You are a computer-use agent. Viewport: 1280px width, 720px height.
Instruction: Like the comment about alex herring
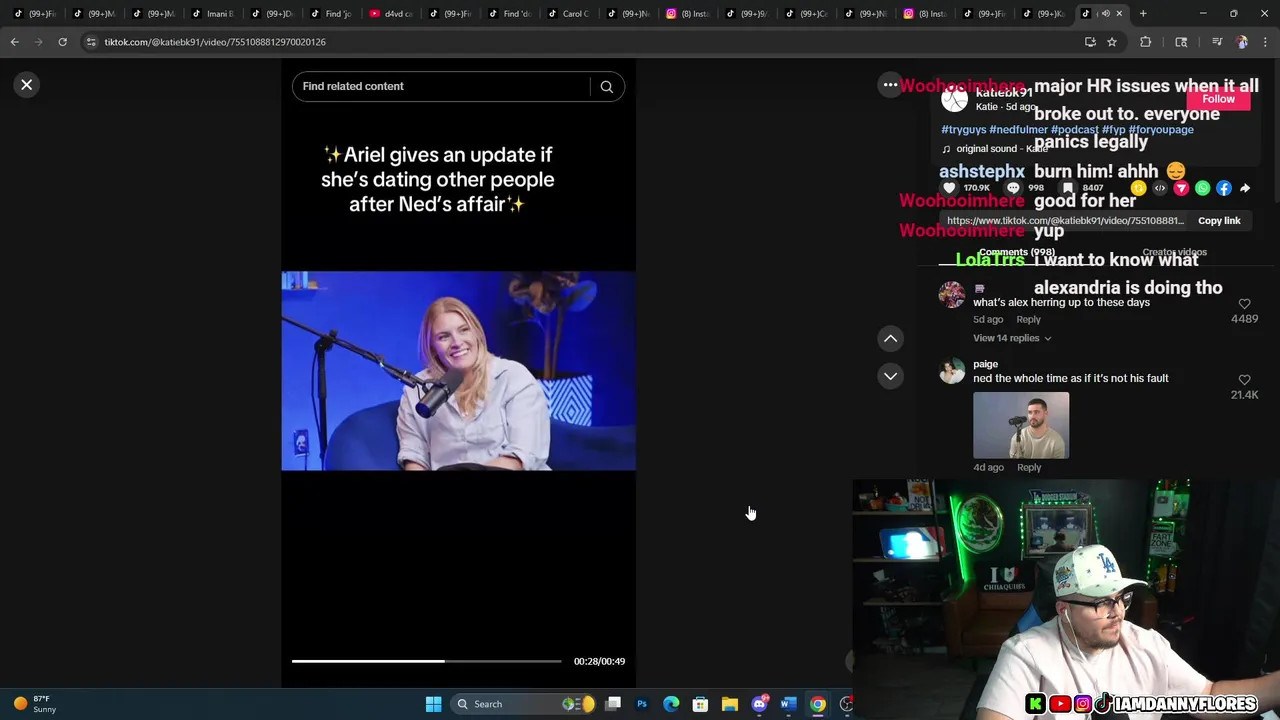point(1244,304)
